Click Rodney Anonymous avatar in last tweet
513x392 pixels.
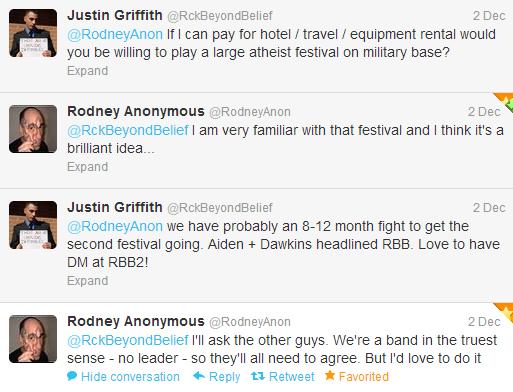pos(33,339)
